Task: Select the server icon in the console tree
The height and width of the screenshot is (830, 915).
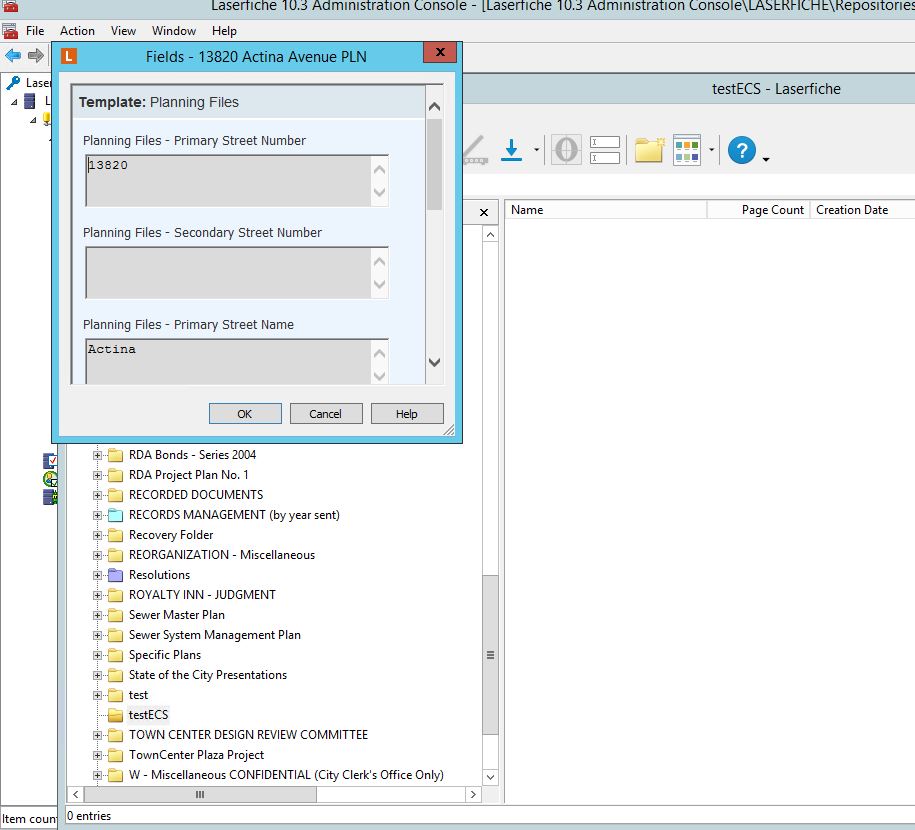Action: (x=29, y=101)
